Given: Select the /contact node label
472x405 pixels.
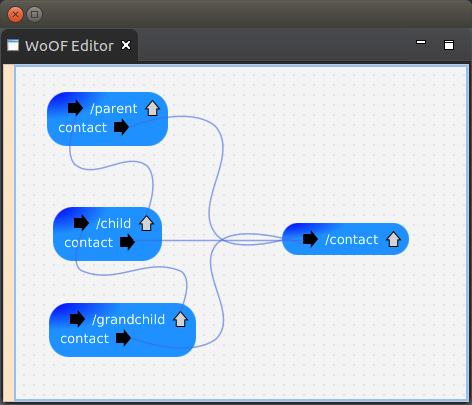Looking at the screenshot, I should pos(352,240).
